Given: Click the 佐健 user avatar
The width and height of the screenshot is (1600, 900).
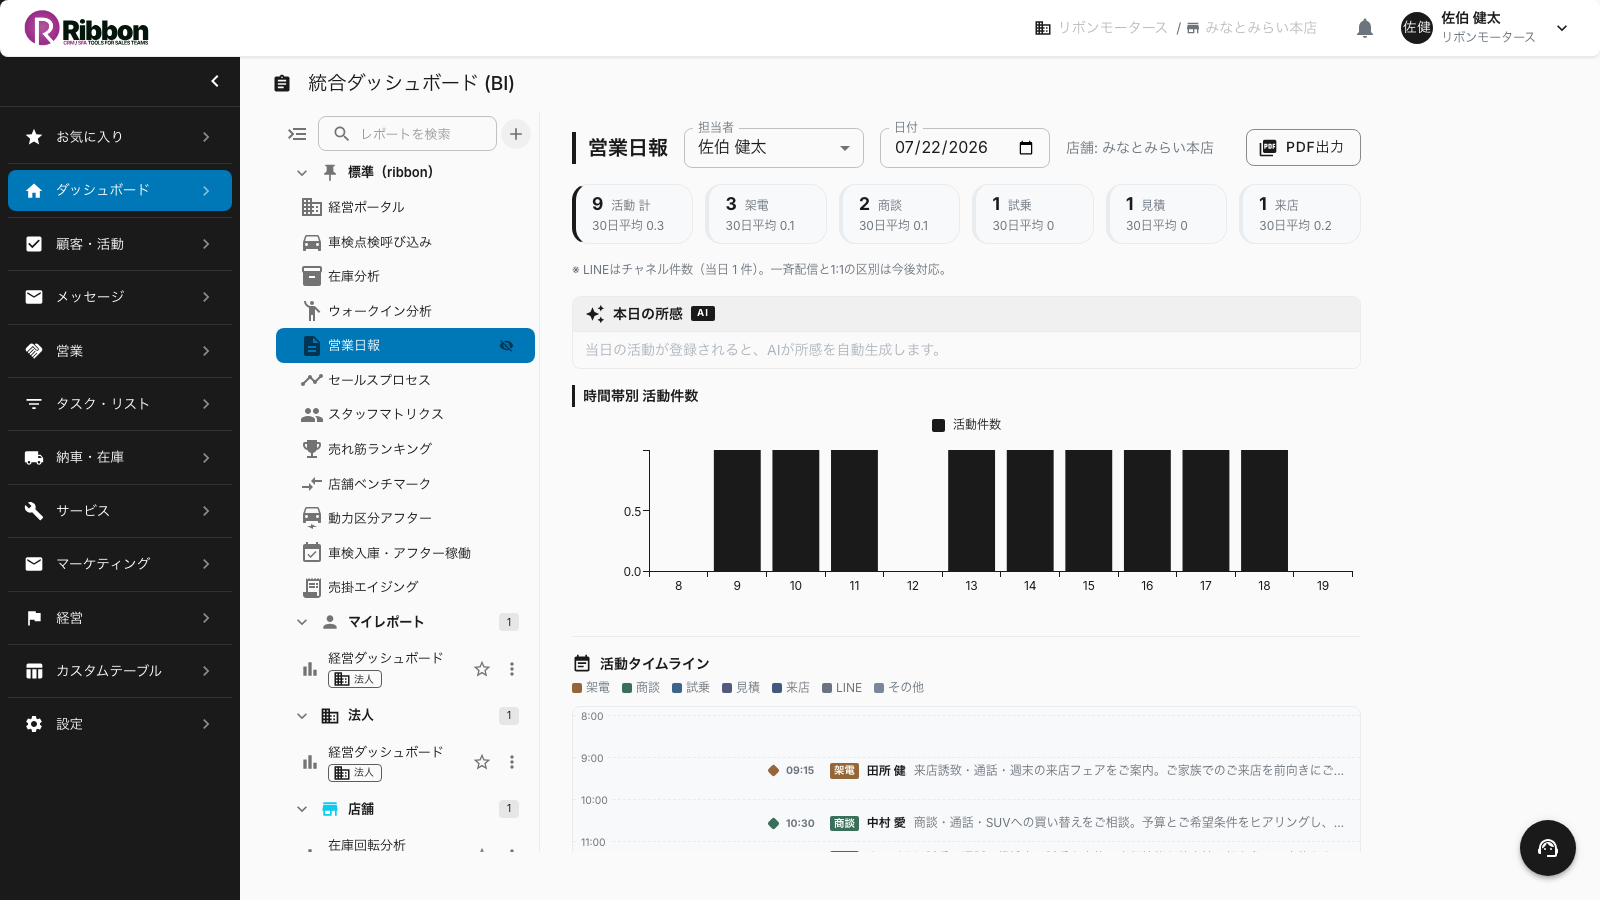Looking at the screenshot, I should click(x=1417, y=28).
